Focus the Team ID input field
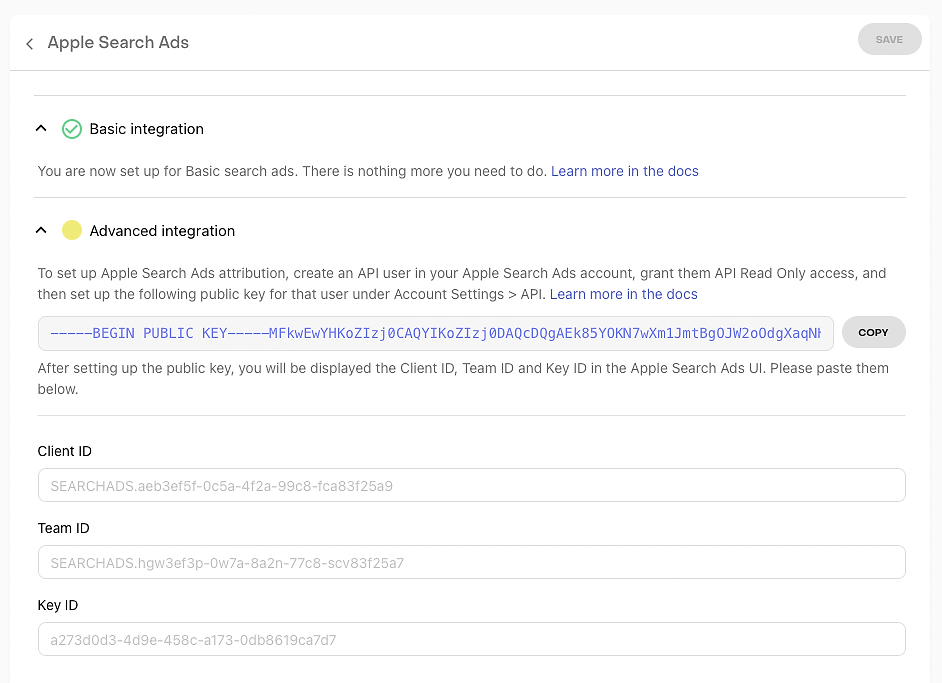942x683 pixels. 472,562
